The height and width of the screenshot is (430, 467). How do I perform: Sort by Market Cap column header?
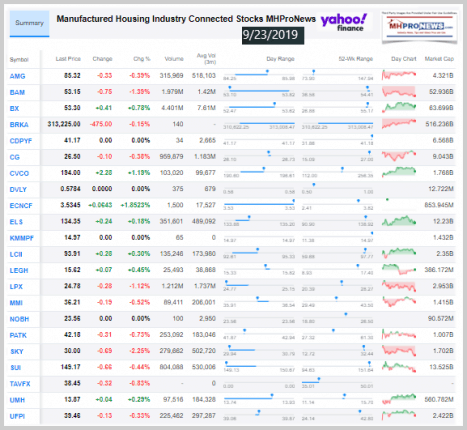click(439, 59)
